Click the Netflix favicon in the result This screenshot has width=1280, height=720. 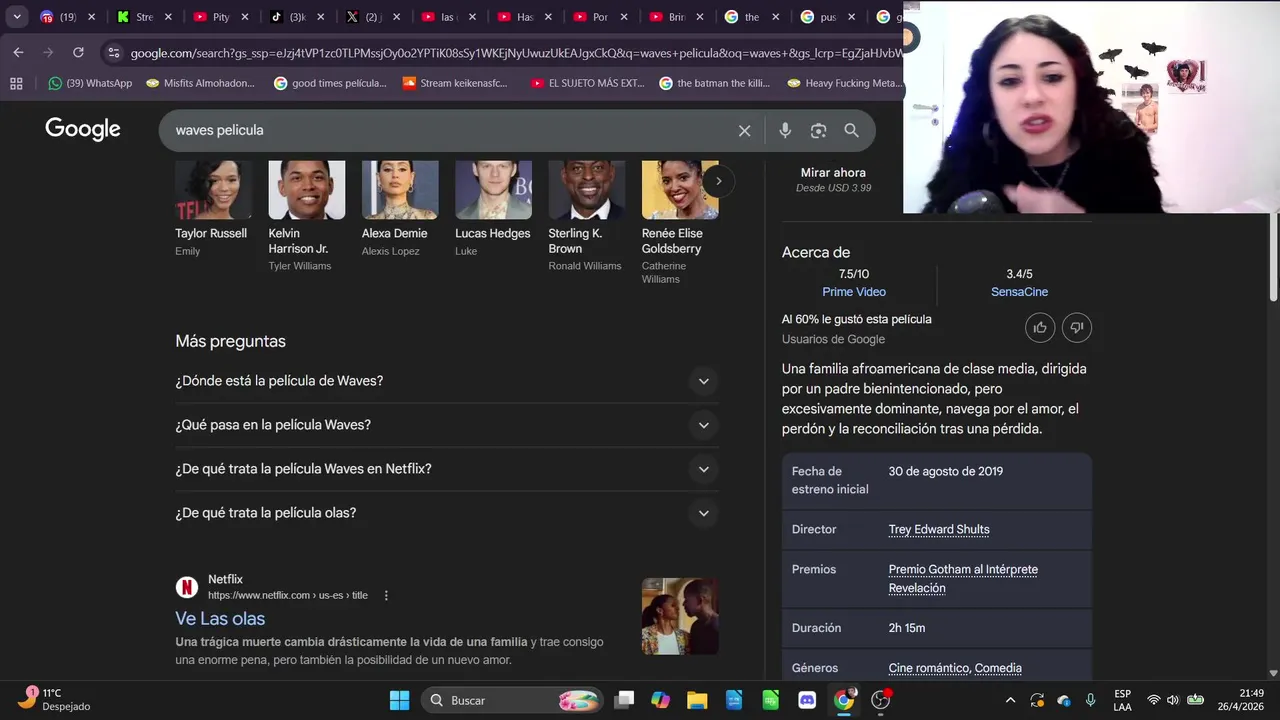point(187,587)
